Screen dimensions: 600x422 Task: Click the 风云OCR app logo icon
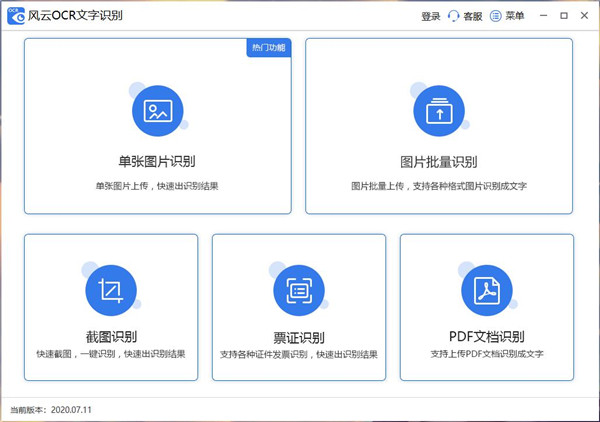[x=16, y=16]
